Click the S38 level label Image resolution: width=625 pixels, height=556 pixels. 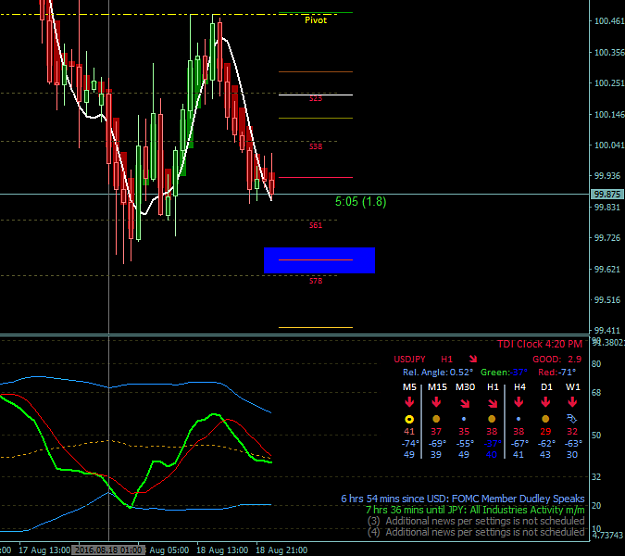(316, 146)
